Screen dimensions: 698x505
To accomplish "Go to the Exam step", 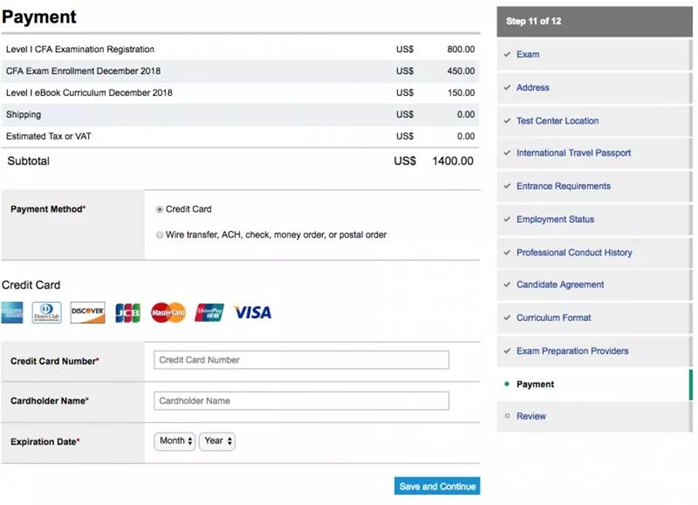I will tap(528, 55).
